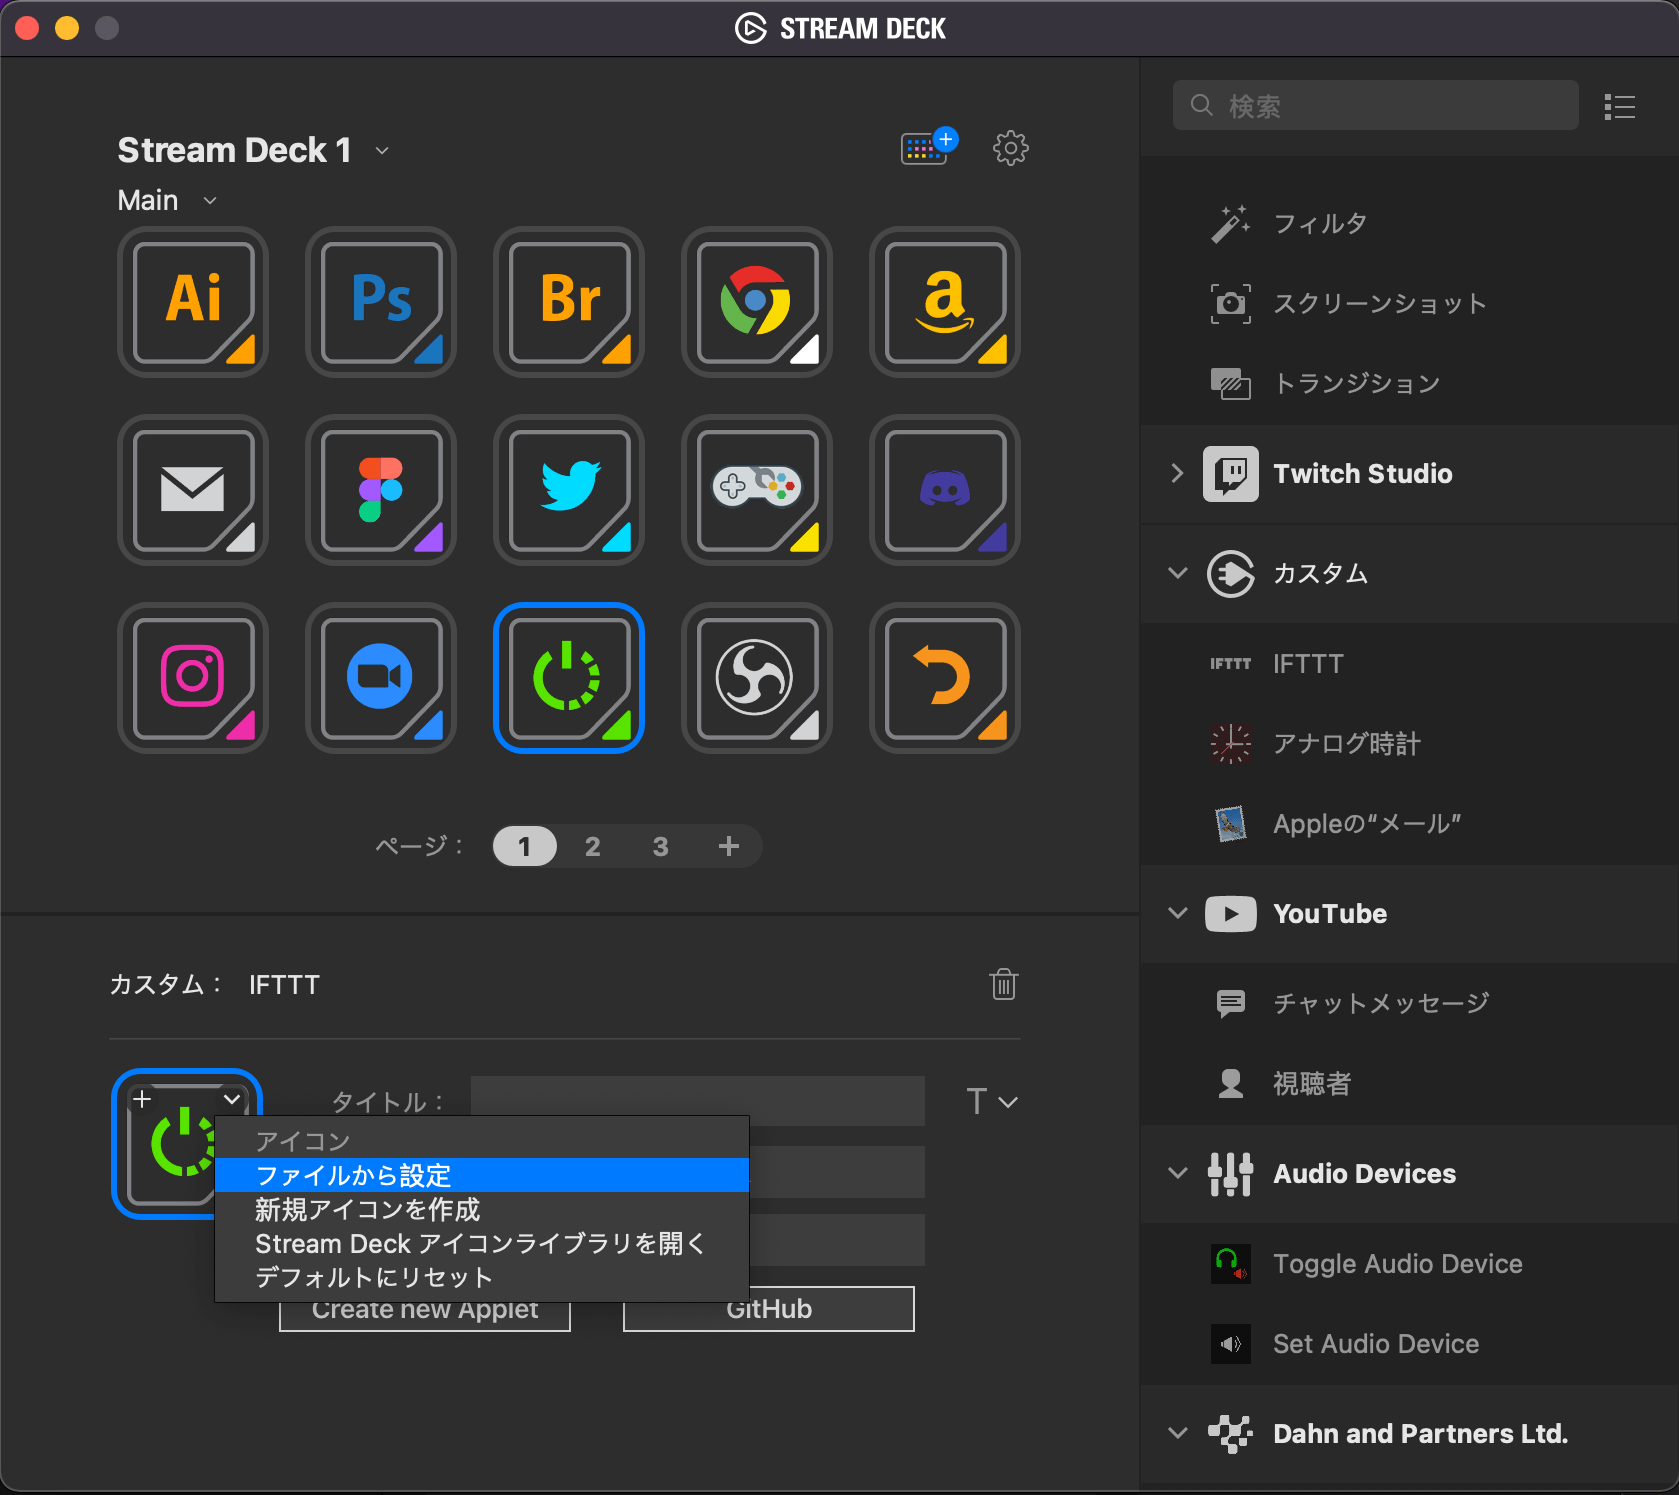Click the icon preview chevron dropdown

tap(232, 1099)
